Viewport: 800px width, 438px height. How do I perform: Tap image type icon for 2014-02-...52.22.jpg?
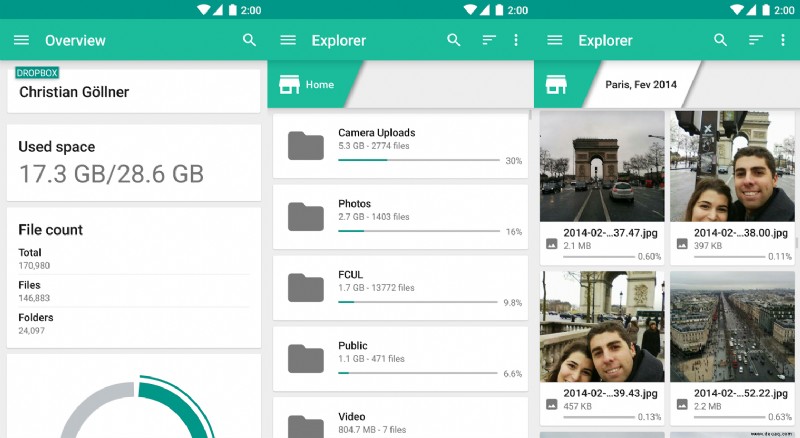click(x=682, y=405)
